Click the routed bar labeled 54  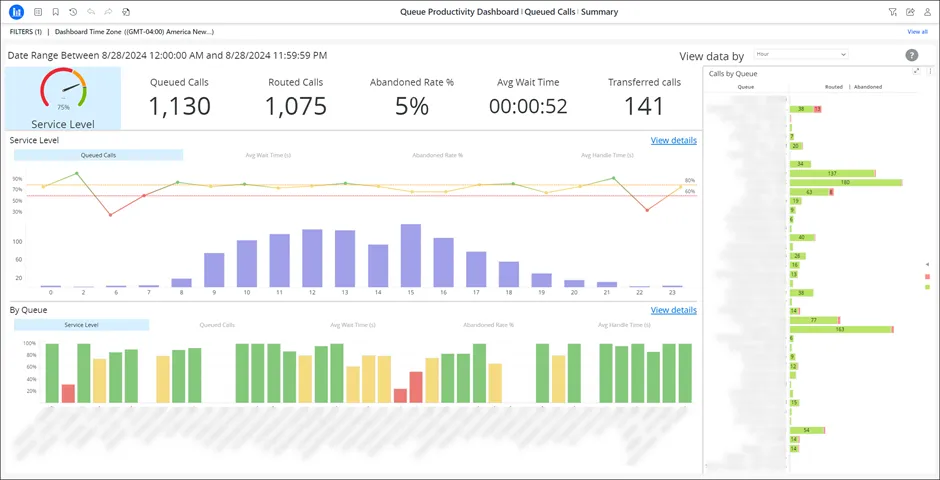[807, 430]
